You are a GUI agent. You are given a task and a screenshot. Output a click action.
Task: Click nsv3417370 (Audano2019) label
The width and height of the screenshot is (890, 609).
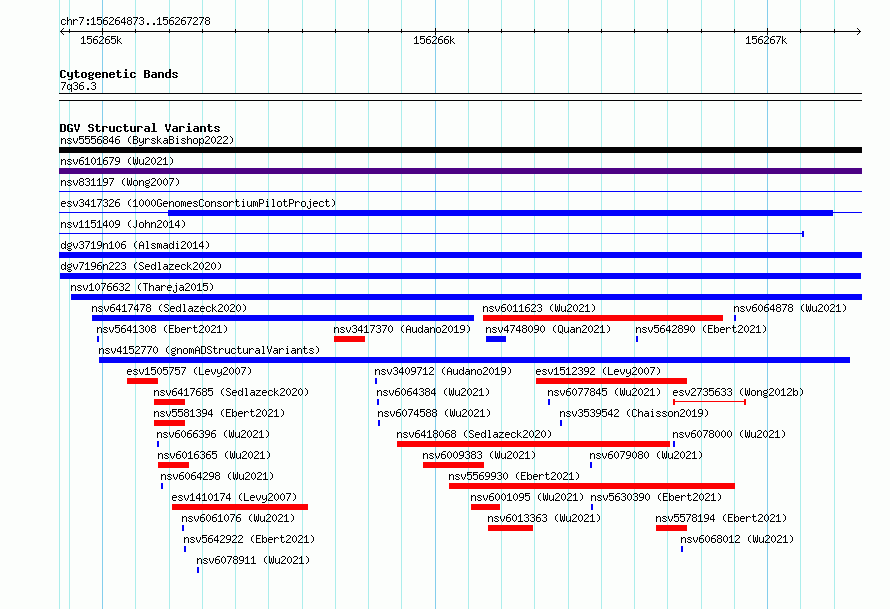[402, 329]
